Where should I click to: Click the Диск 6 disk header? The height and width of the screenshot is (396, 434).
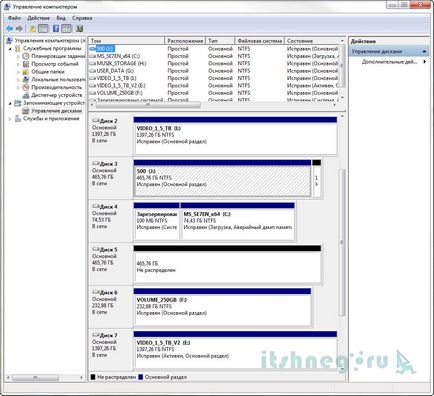click(110, 307)
